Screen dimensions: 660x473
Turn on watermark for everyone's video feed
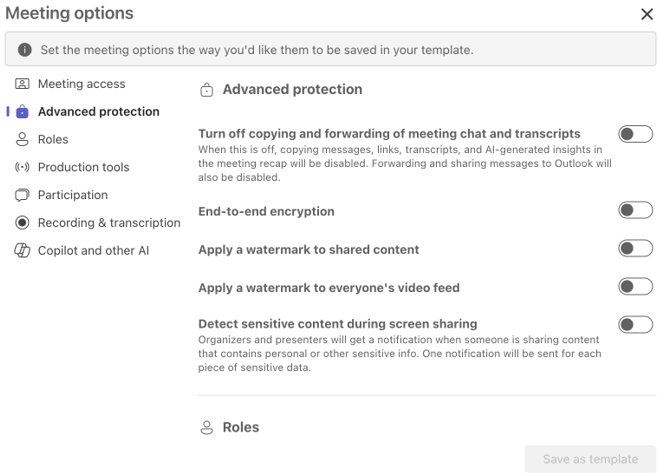(x=635, y=287)
